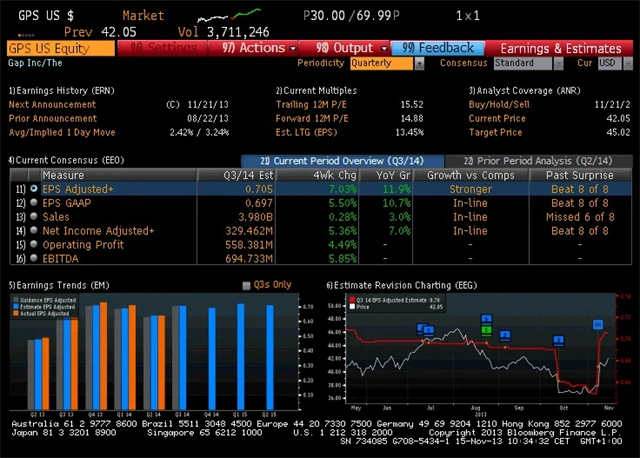Select the EPS Adjusted+ radio button

[x=34, y=188]
